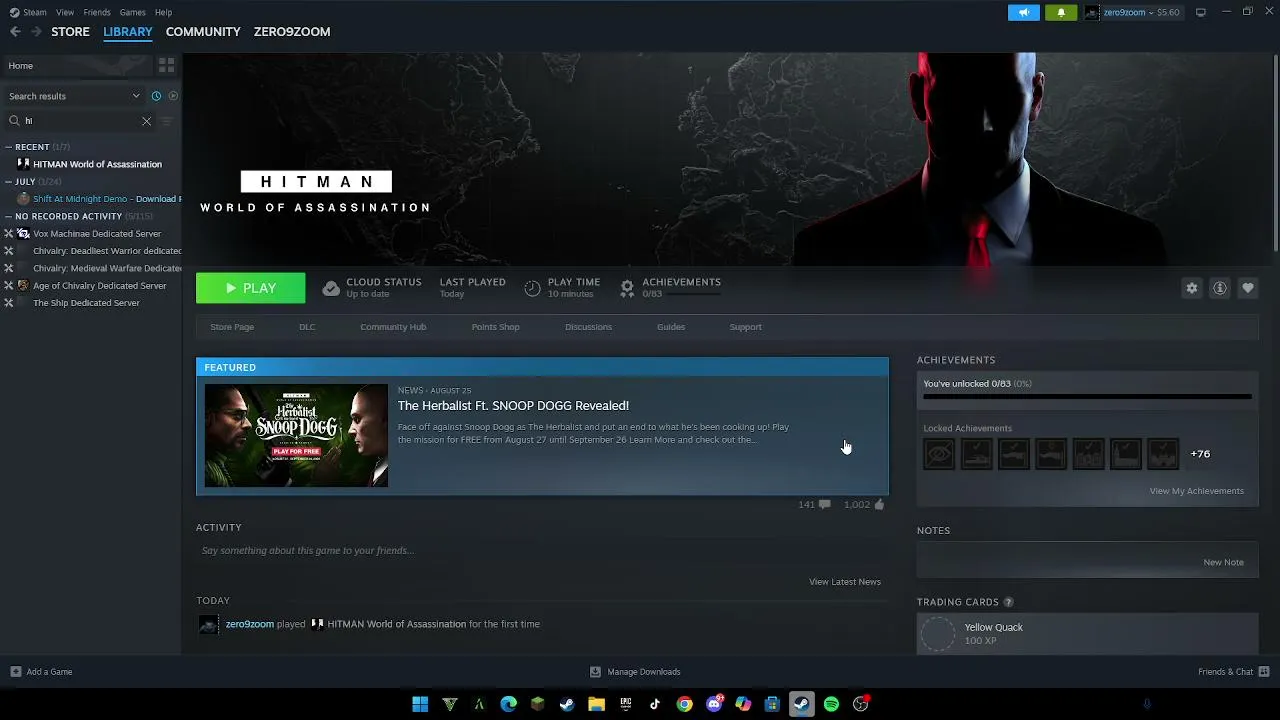Click the Add a Game plus icon
Screen dimensions: 1280x720
pos(15,672)
